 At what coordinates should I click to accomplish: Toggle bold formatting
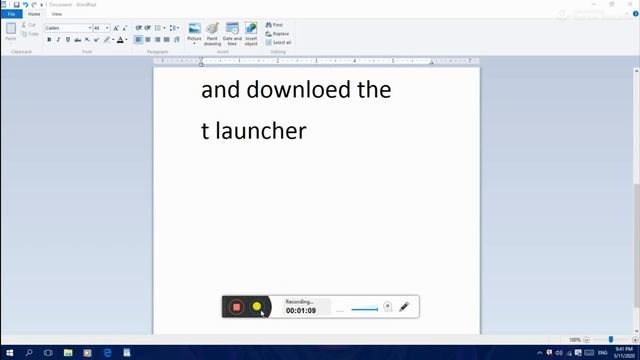(x=49, y=40)
